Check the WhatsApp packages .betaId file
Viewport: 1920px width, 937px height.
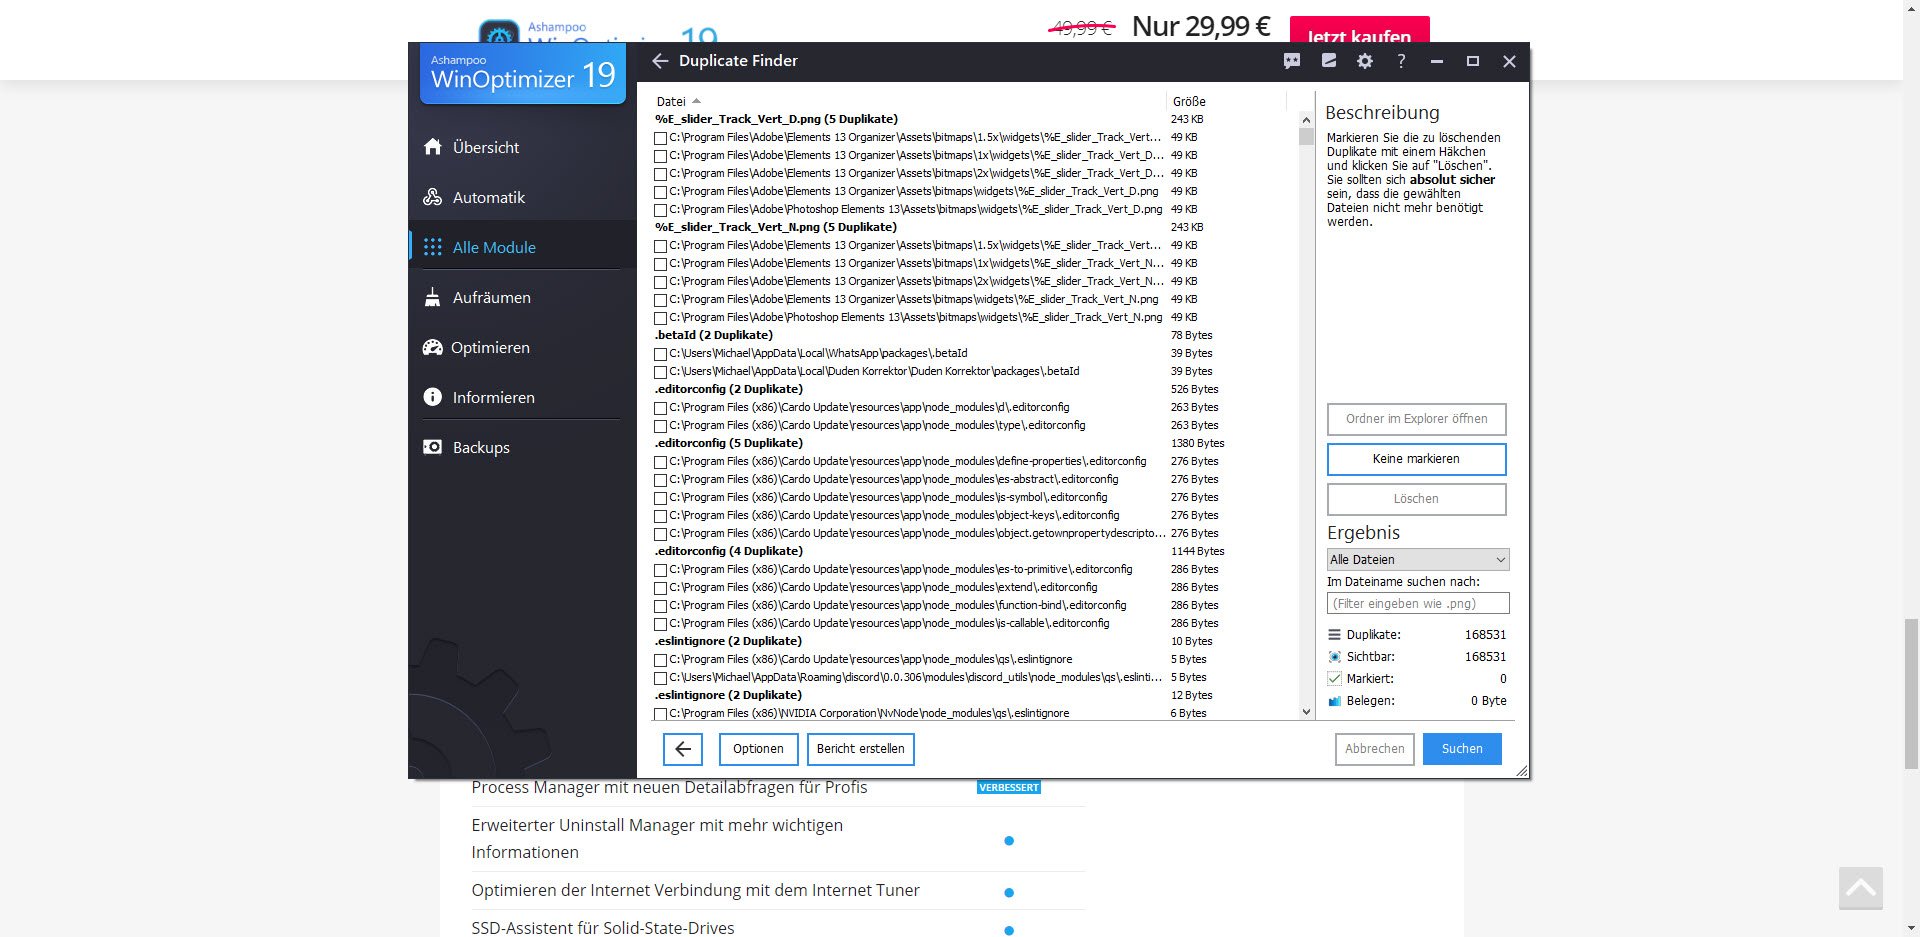tap(660, 354)
